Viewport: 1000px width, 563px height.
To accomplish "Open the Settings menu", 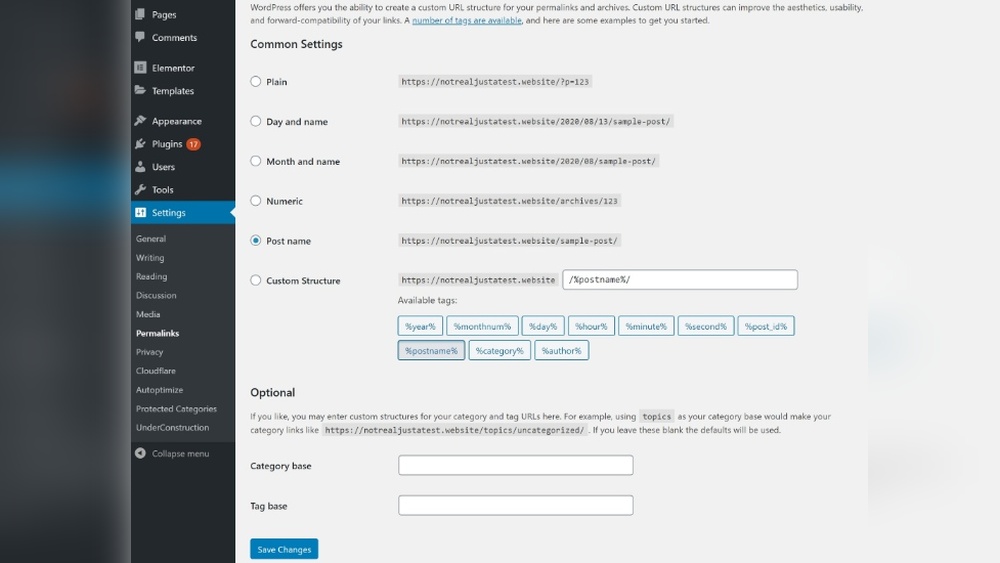I will coord(183,212).
